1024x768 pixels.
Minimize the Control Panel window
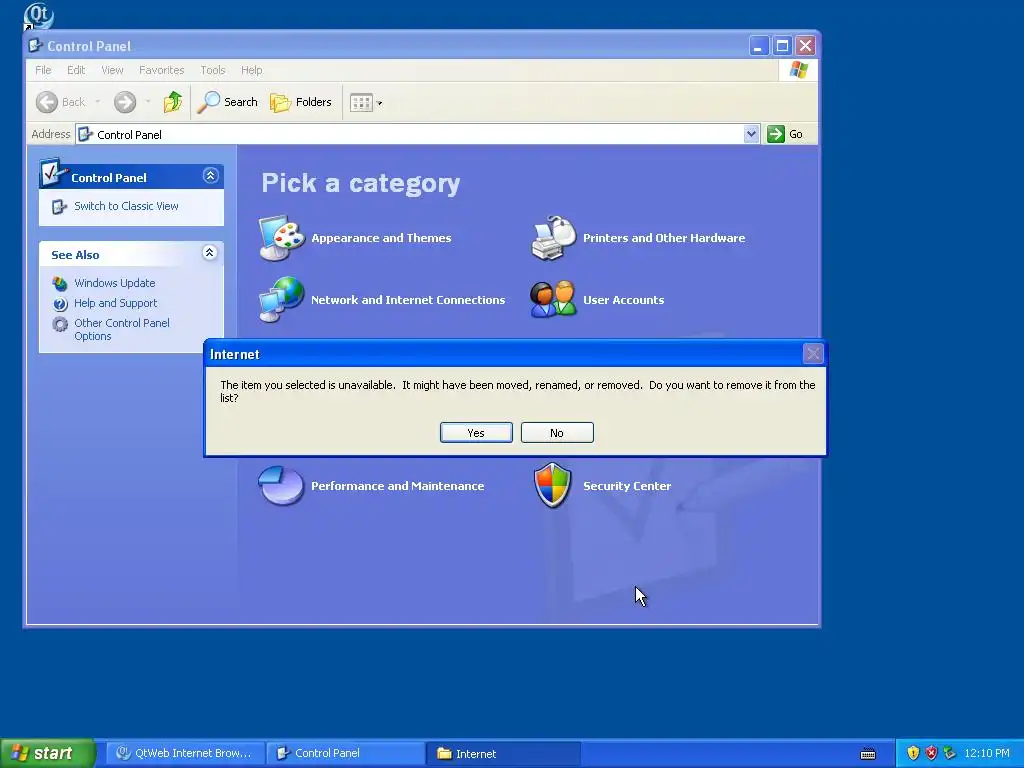coord(758,46)
